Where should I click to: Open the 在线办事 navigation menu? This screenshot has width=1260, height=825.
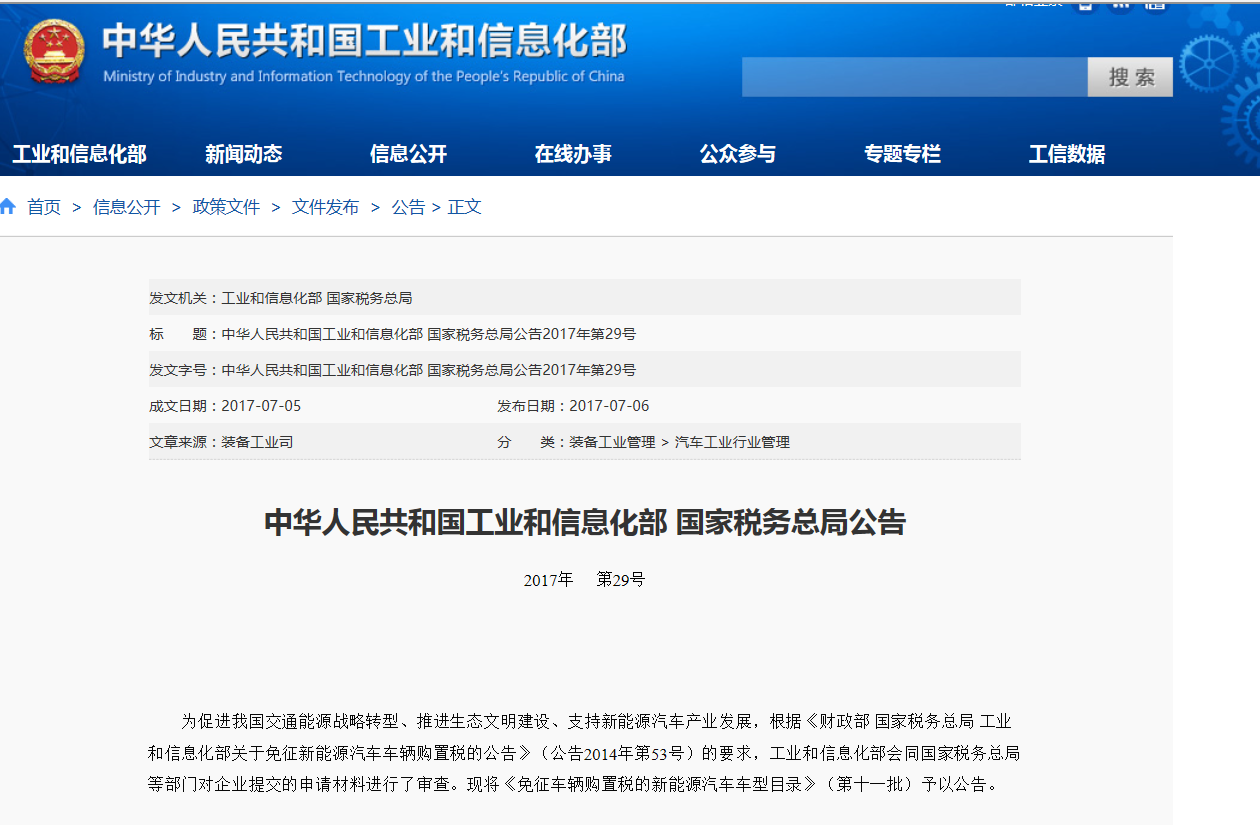coord(573,153)
